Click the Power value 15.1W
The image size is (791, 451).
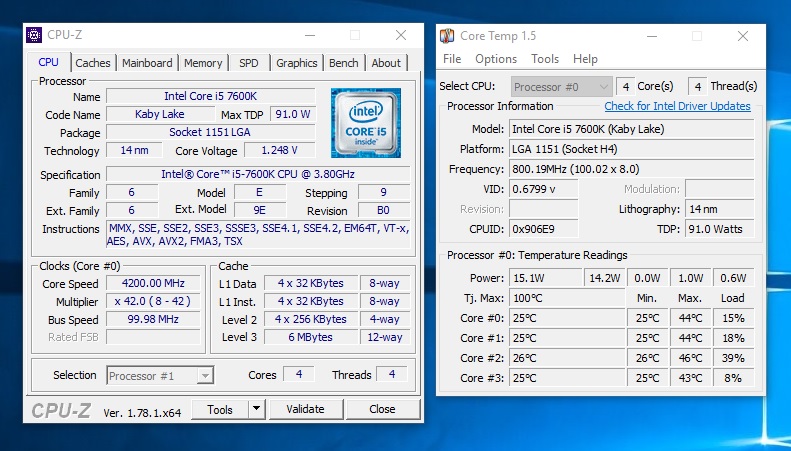545,278
